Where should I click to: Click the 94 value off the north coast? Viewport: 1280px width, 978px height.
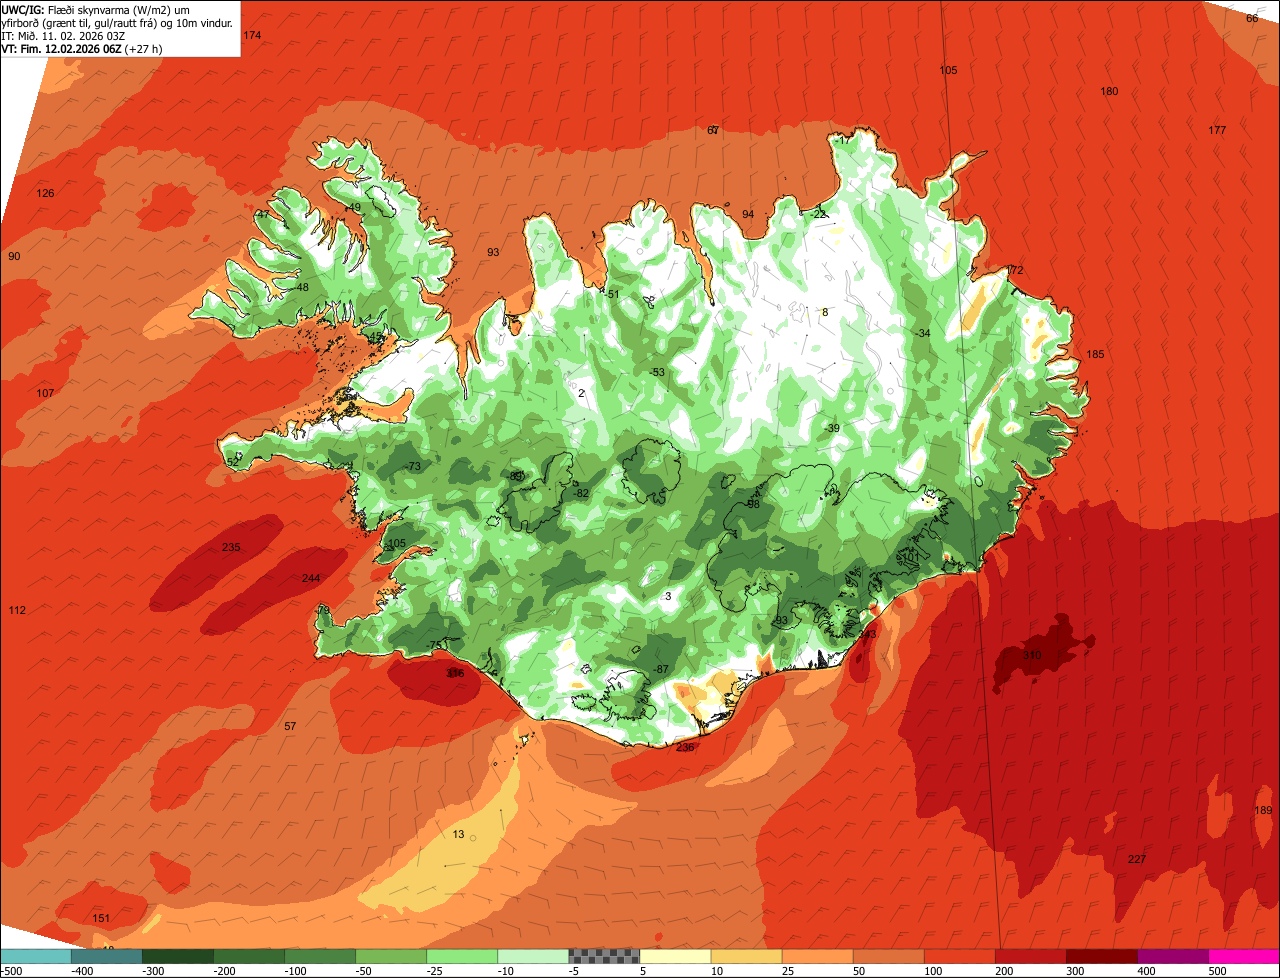pos(748,214)
